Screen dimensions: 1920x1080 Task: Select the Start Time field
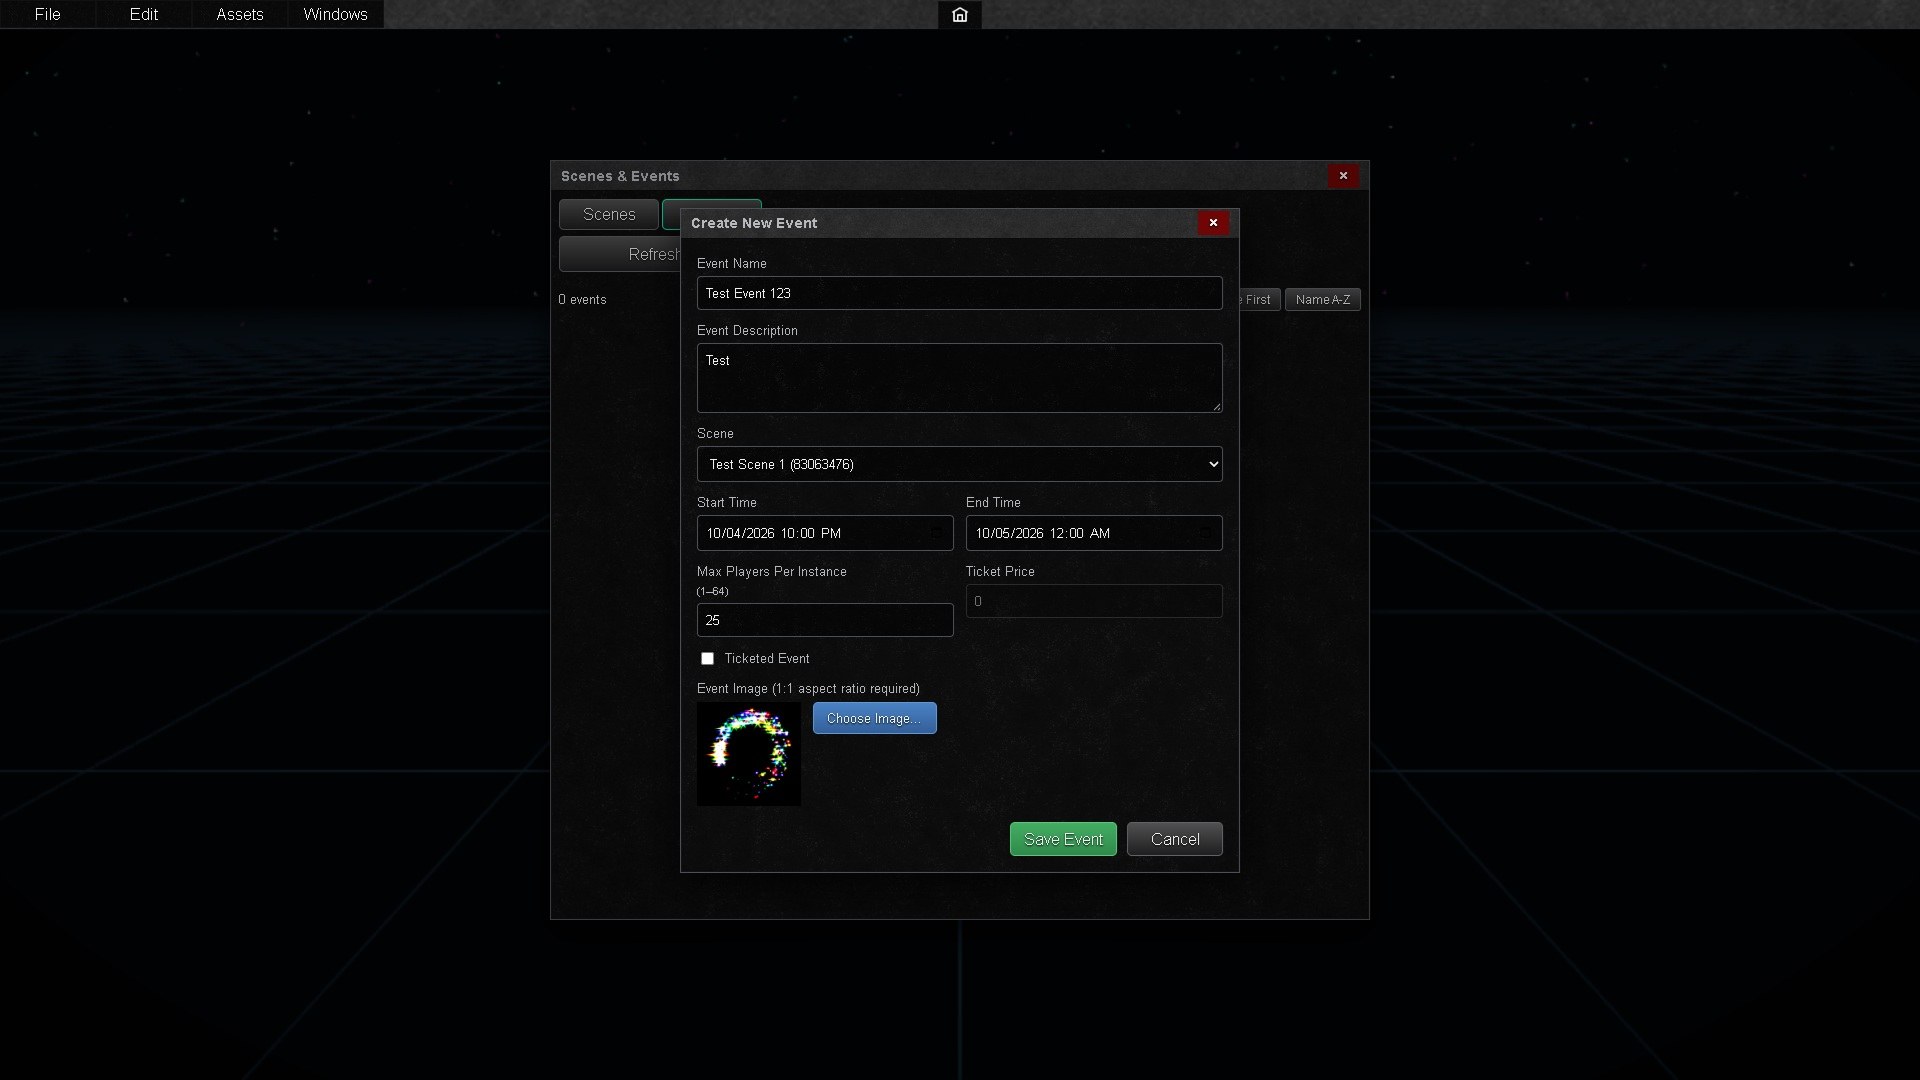tap(824, 533)
